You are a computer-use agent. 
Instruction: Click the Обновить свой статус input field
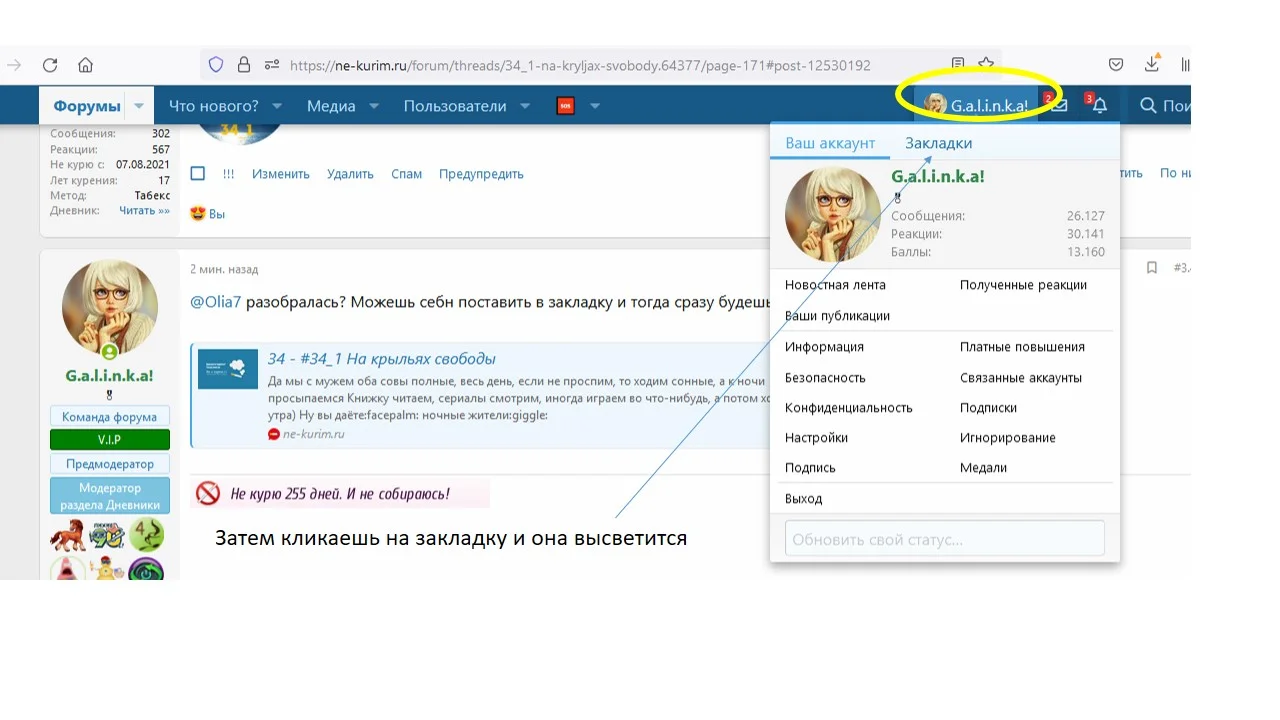[x=944, y=538]
